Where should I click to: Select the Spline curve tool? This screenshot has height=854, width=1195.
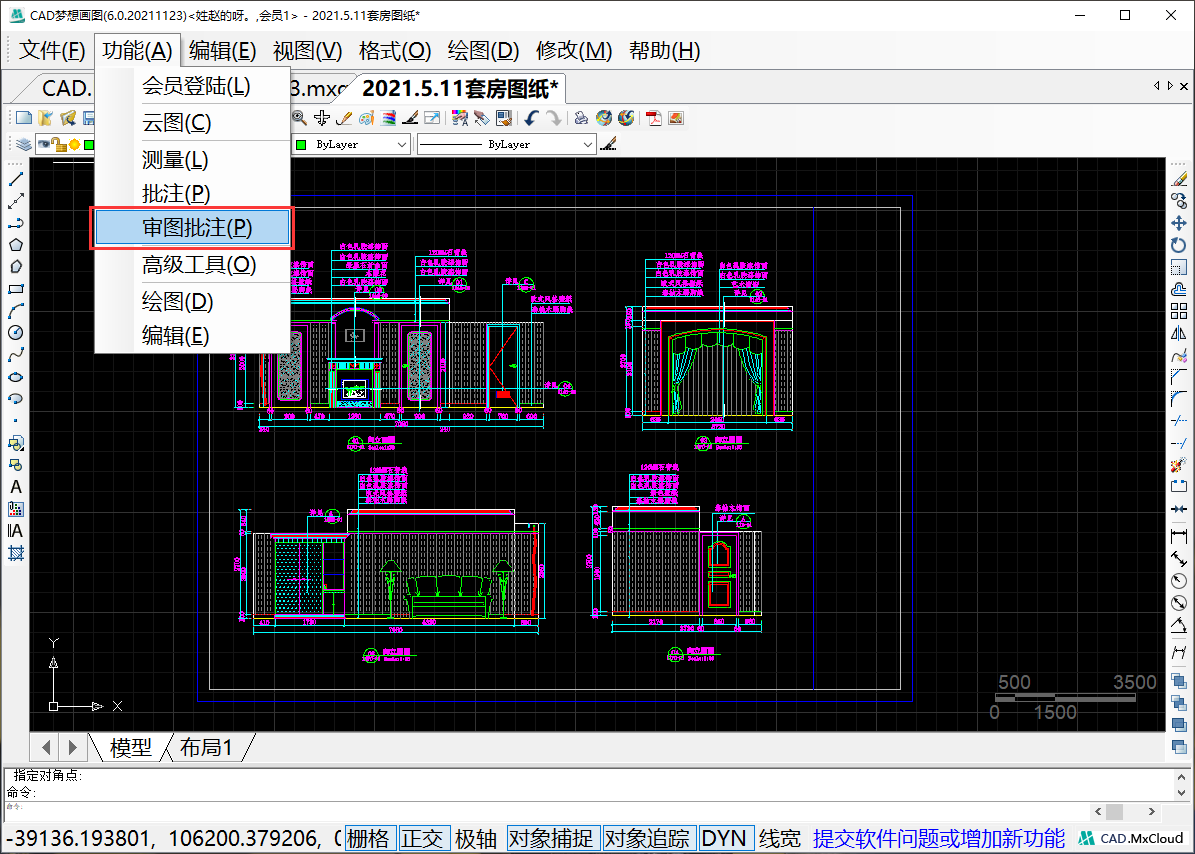(x=15, y=355)
